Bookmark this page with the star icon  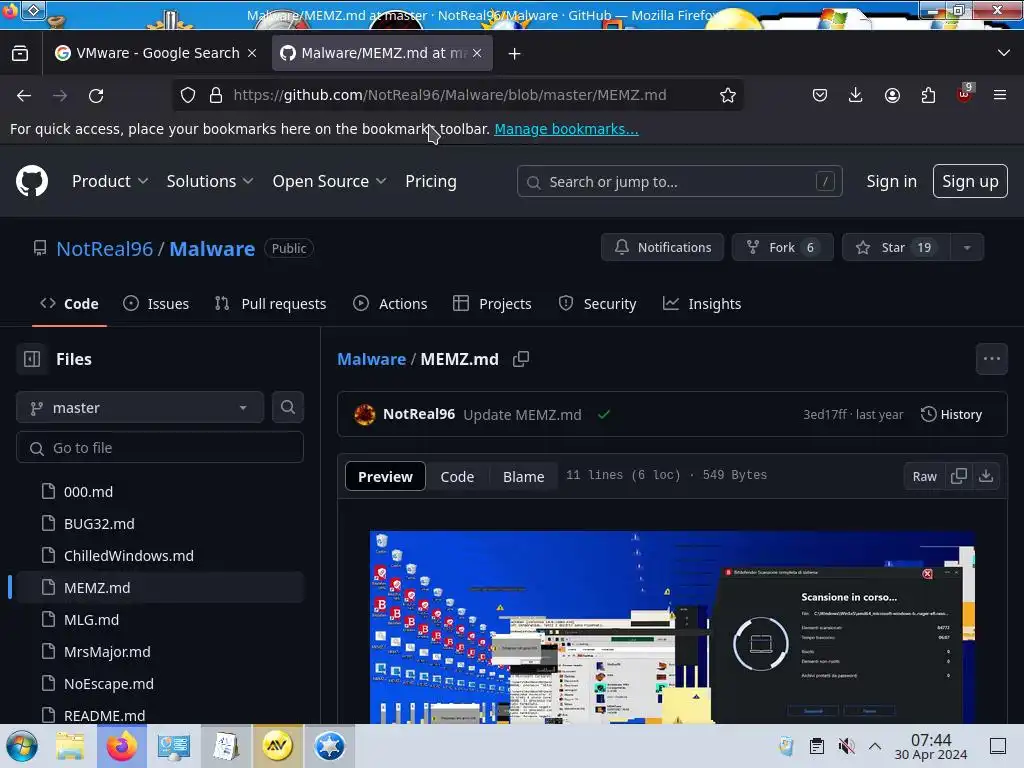728,95
